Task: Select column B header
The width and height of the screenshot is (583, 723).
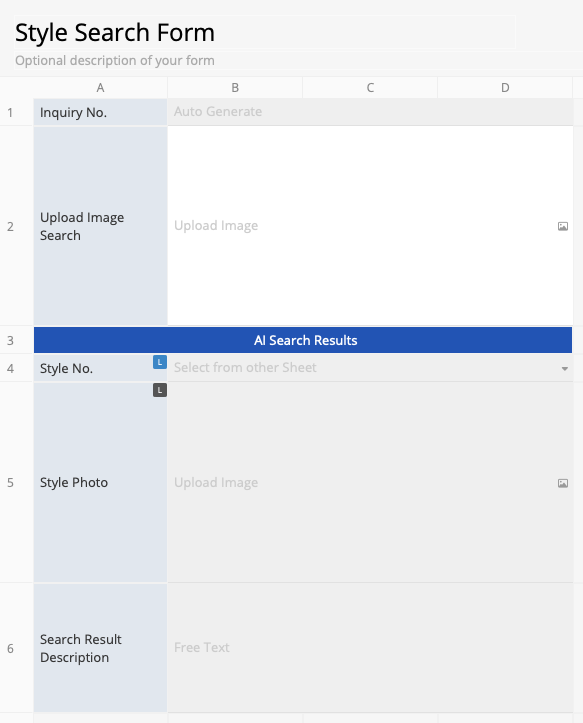Action: pos(235,88)
